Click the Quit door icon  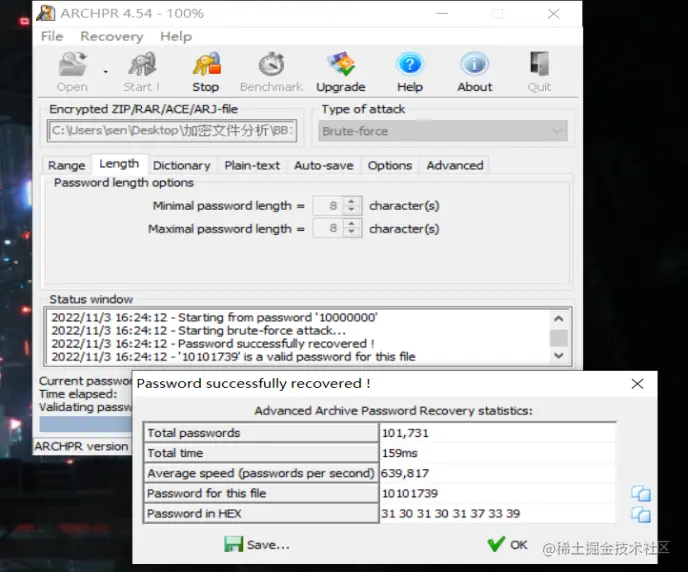[x=539, y=64]
